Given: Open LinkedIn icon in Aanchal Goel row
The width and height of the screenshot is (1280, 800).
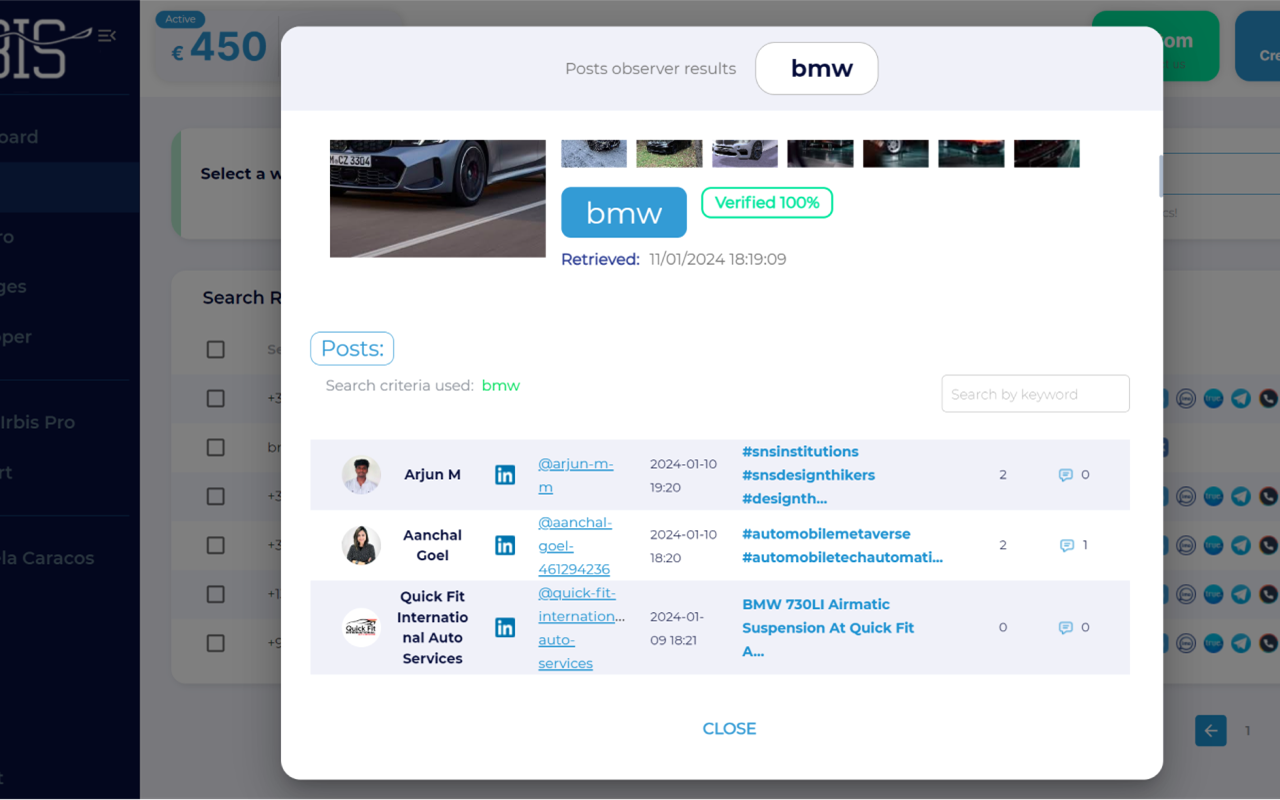Looking at the screenshot, I should pyautogui.click(x=505, y=545).
